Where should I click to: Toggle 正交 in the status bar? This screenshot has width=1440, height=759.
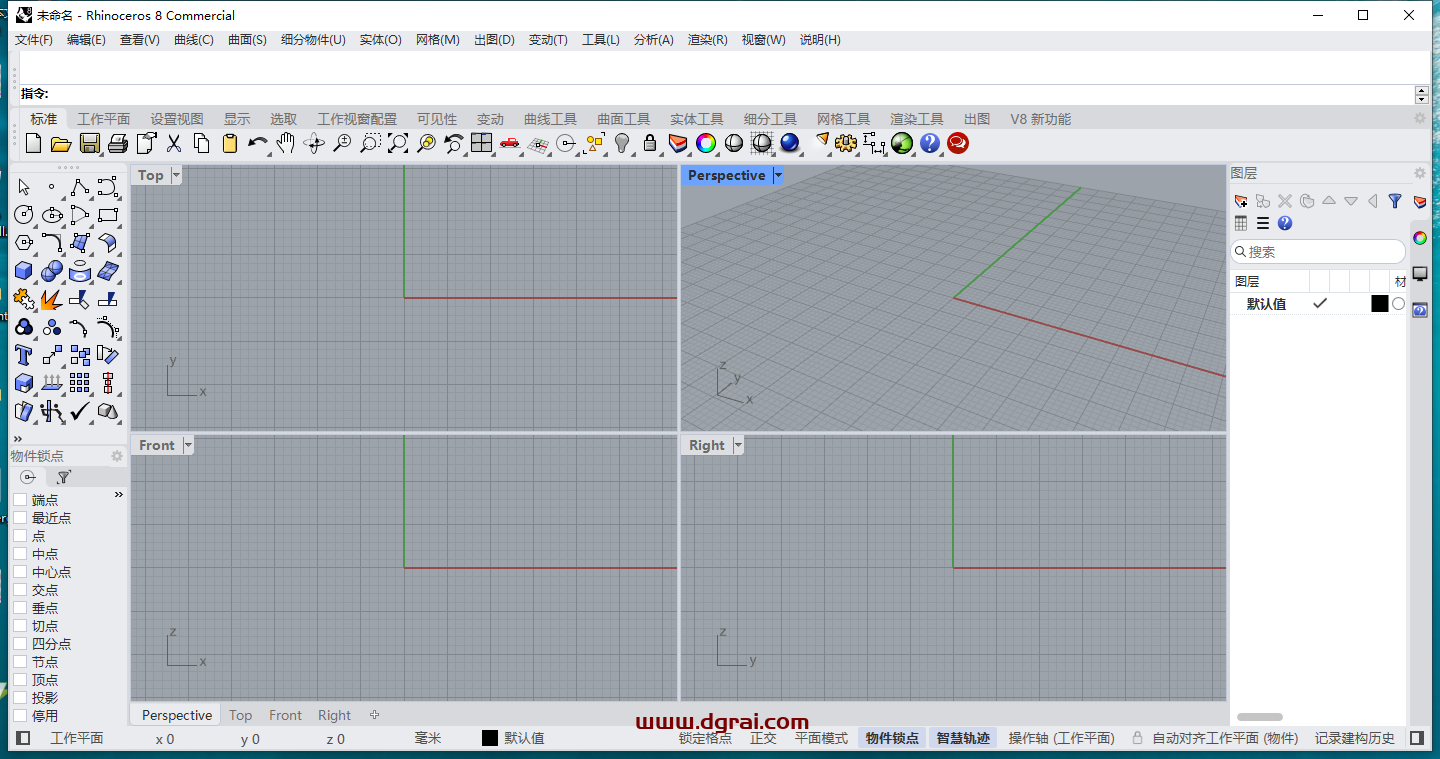point(763,738)
